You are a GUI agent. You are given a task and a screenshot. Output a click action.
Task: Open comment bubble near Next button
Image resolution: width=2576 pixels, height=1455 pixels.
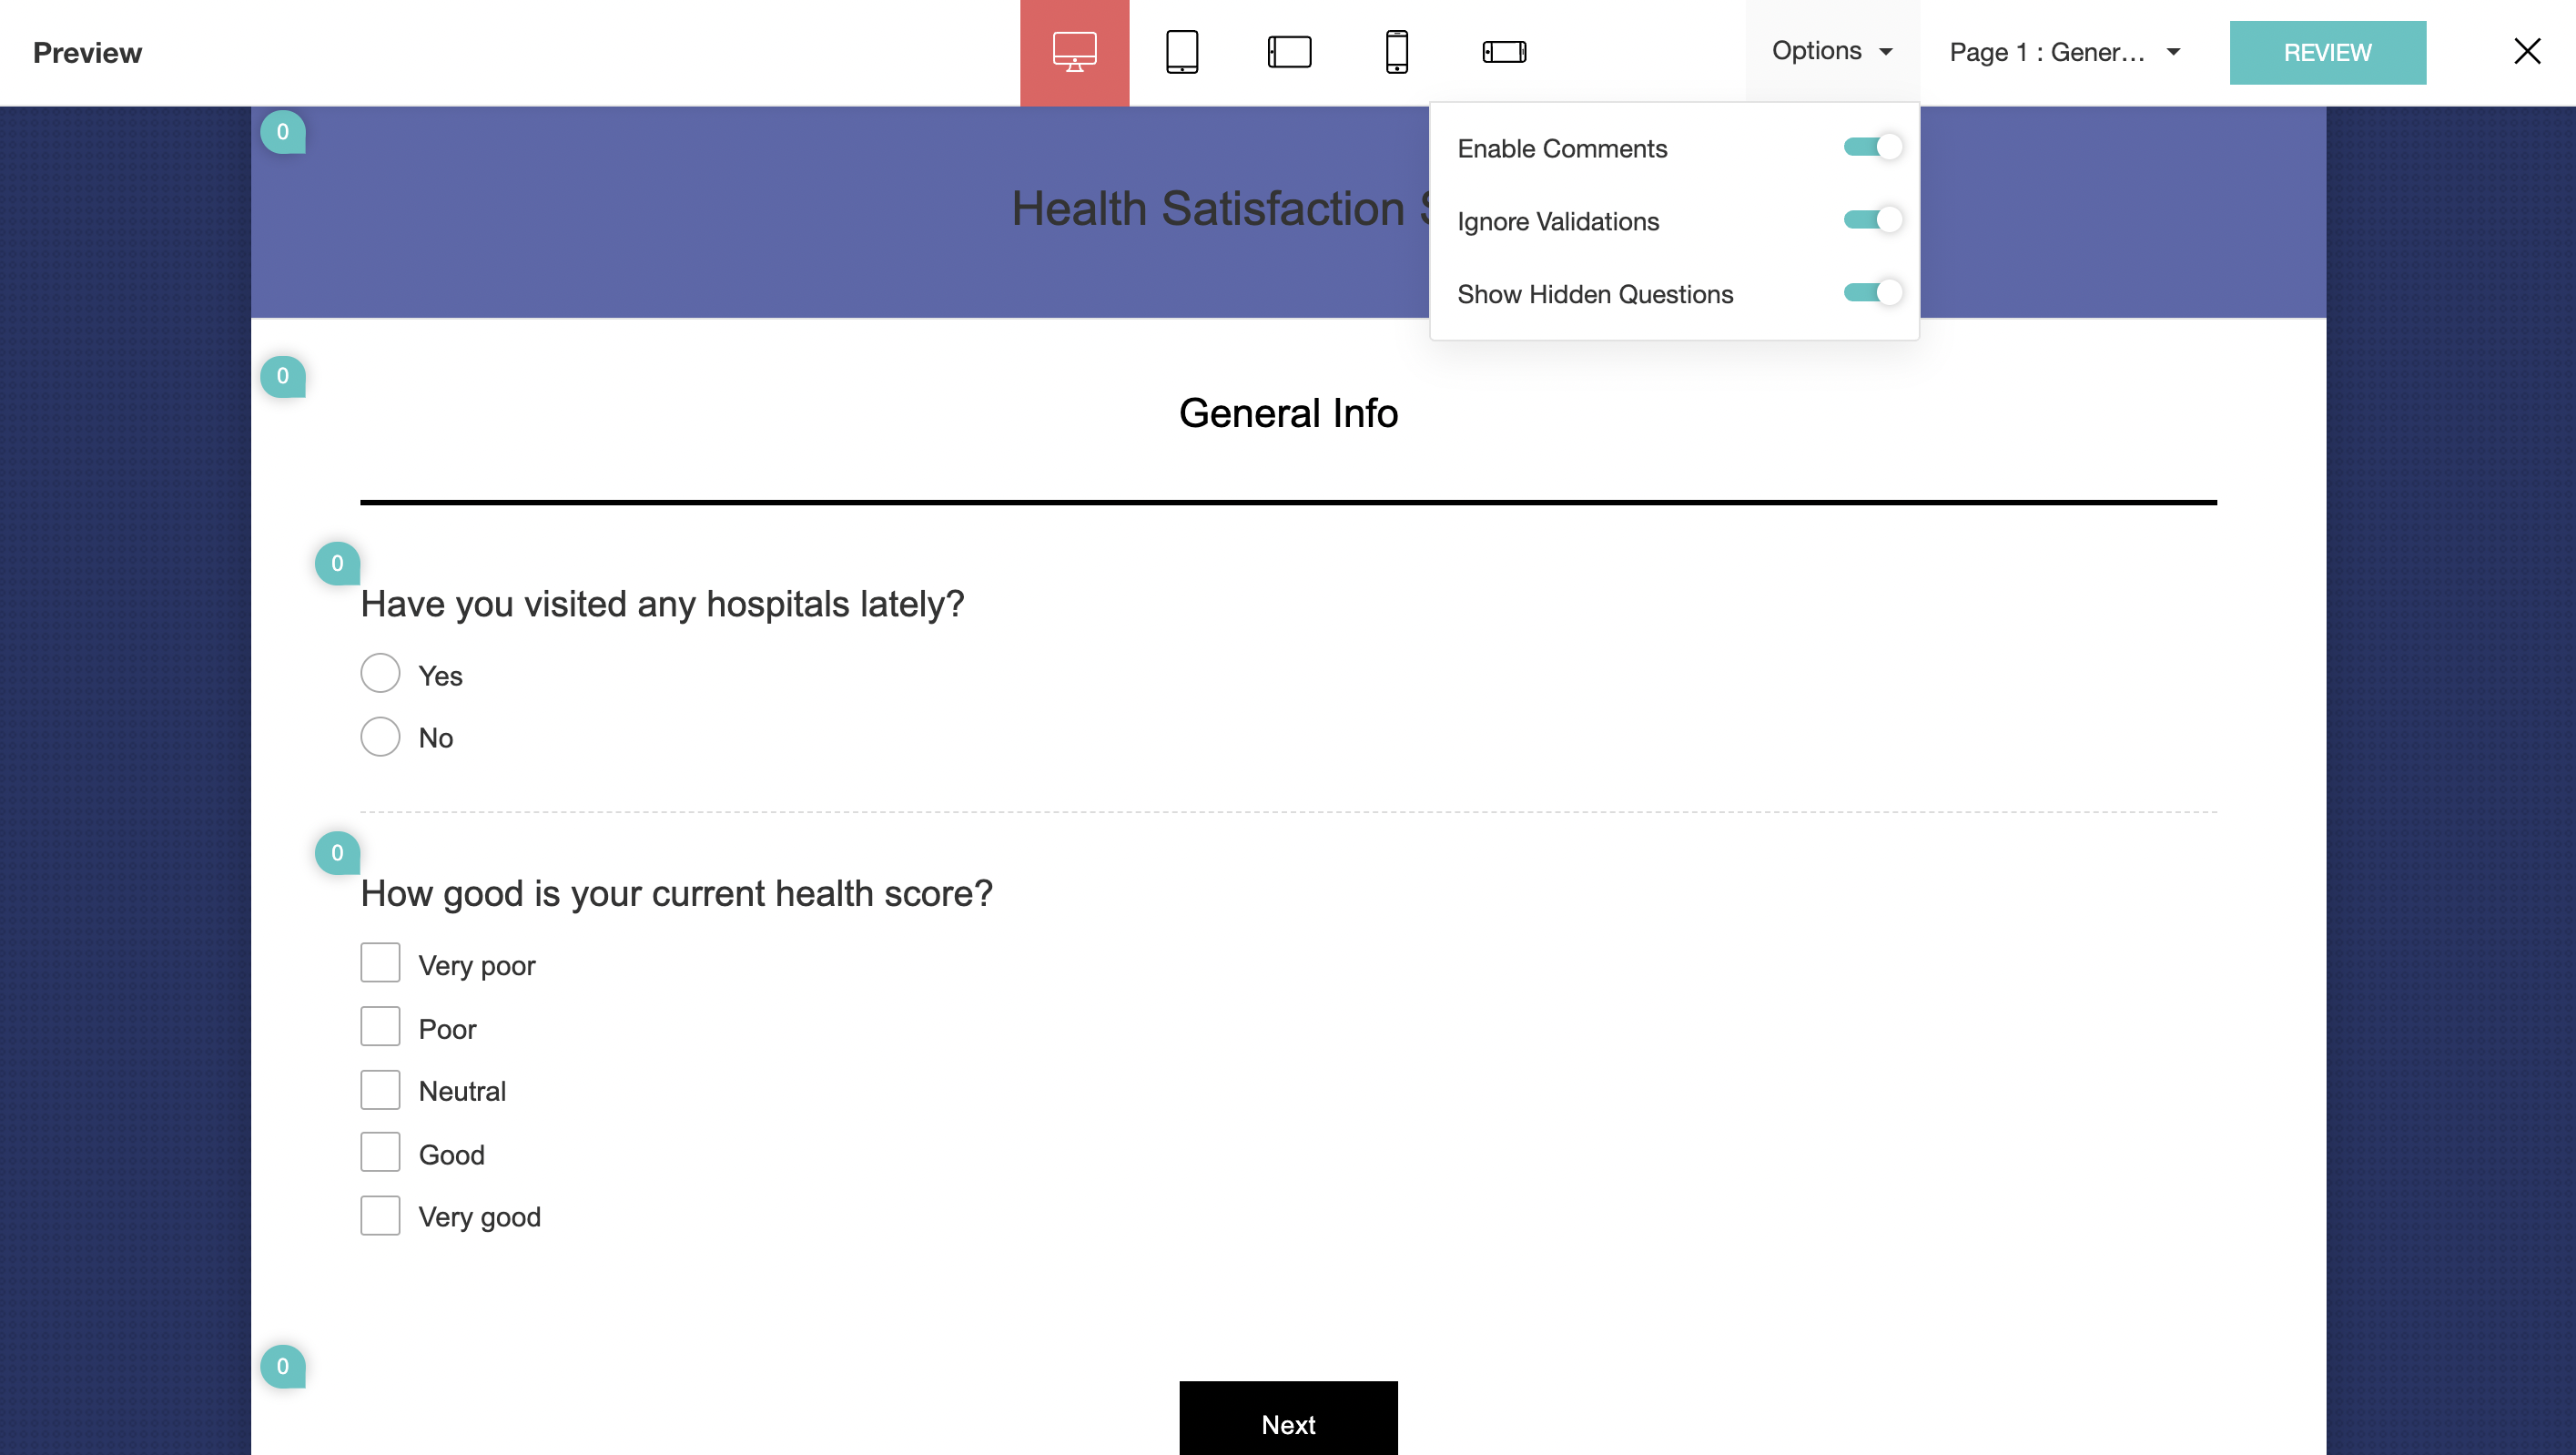coord(283,1366)
